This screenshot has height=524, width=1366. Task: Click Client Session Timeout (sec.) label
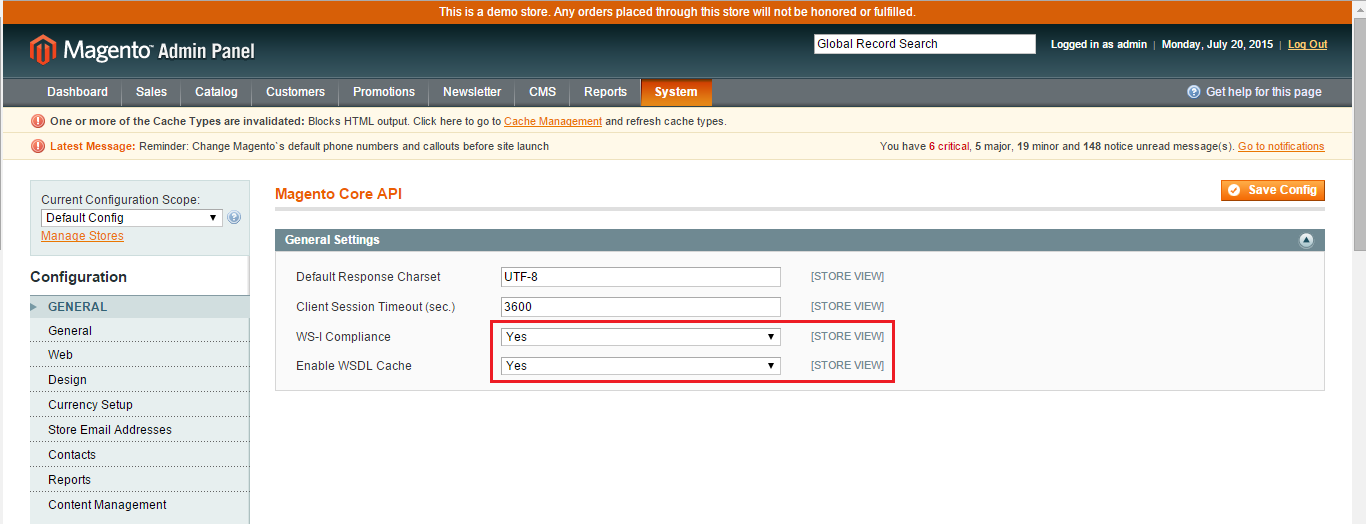tap(376, 307)
